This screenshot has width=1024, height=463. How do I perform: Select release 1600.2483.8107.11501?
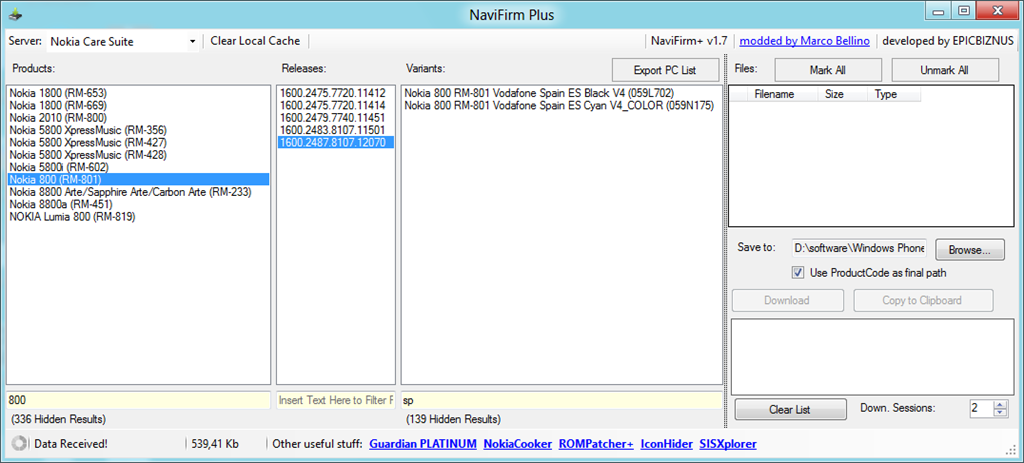[x=333, y=130]
